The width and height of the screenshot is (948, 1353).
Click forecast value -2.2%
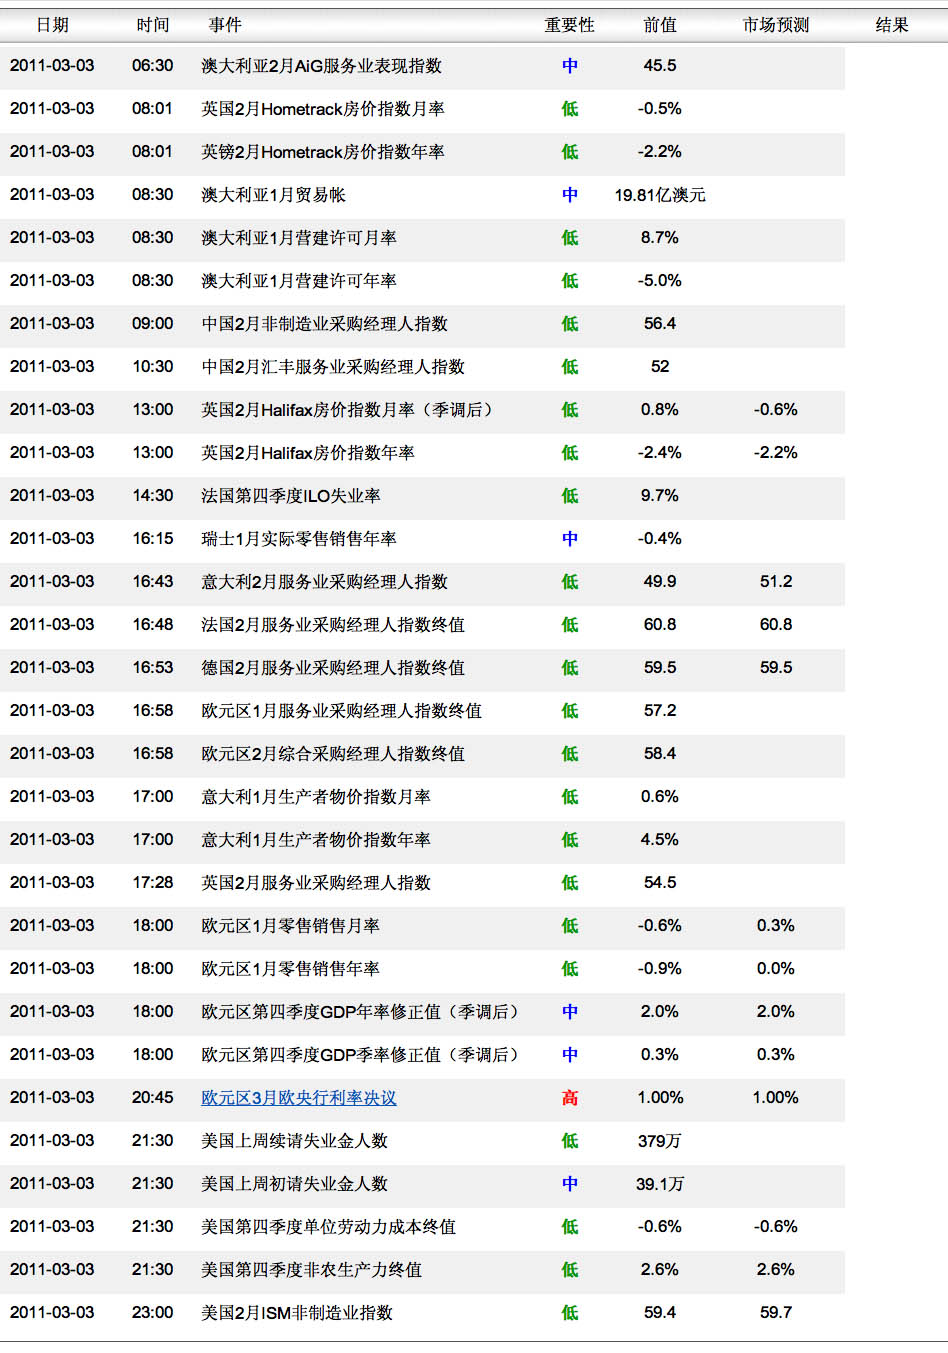[776, 453]
